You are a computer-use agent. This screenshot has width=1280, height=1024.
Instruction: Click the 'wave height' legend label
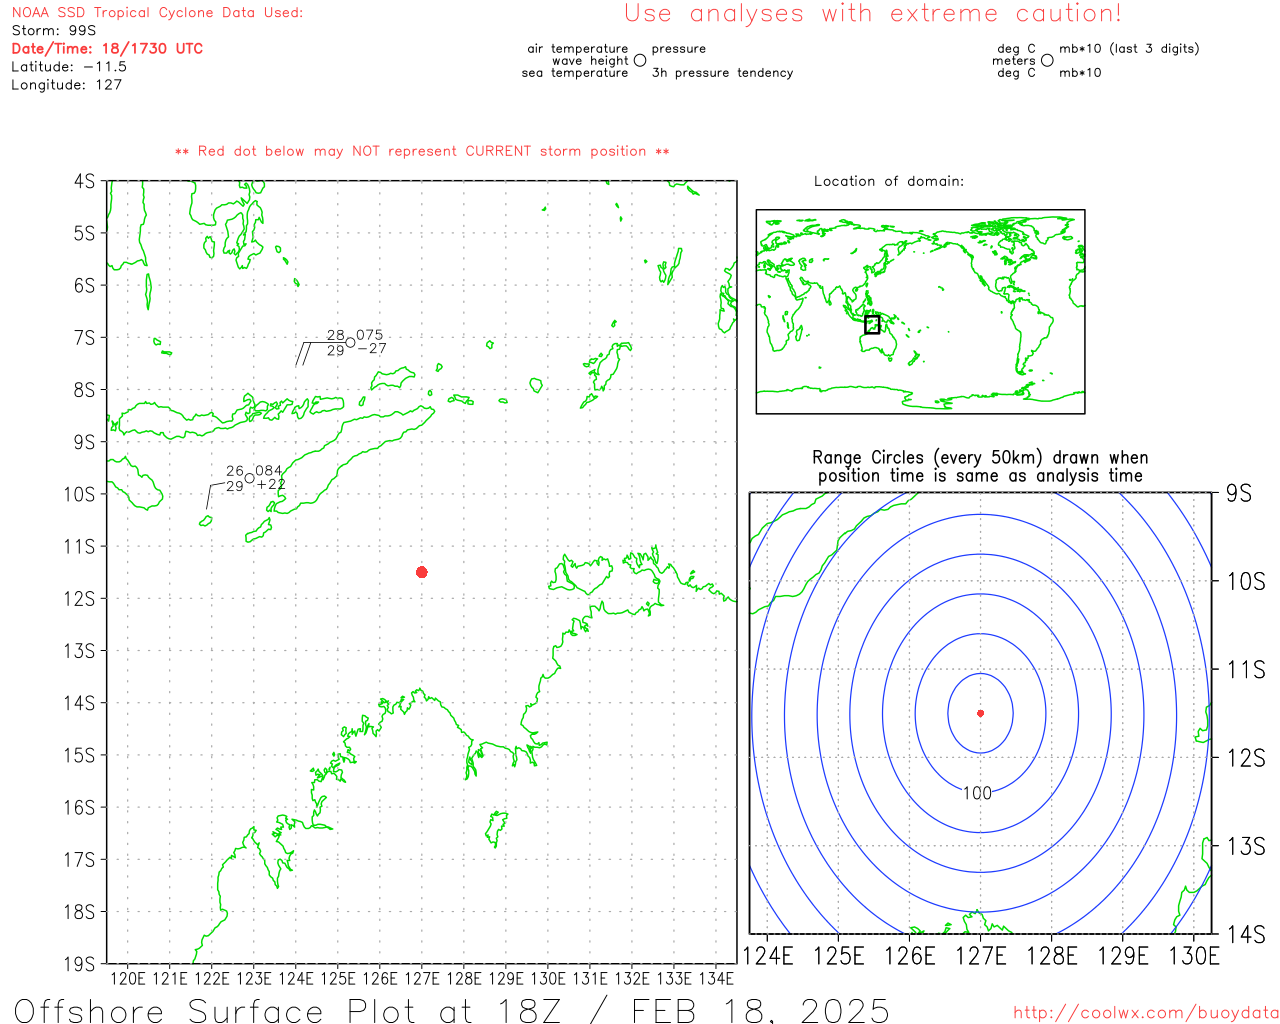(590, 61)
